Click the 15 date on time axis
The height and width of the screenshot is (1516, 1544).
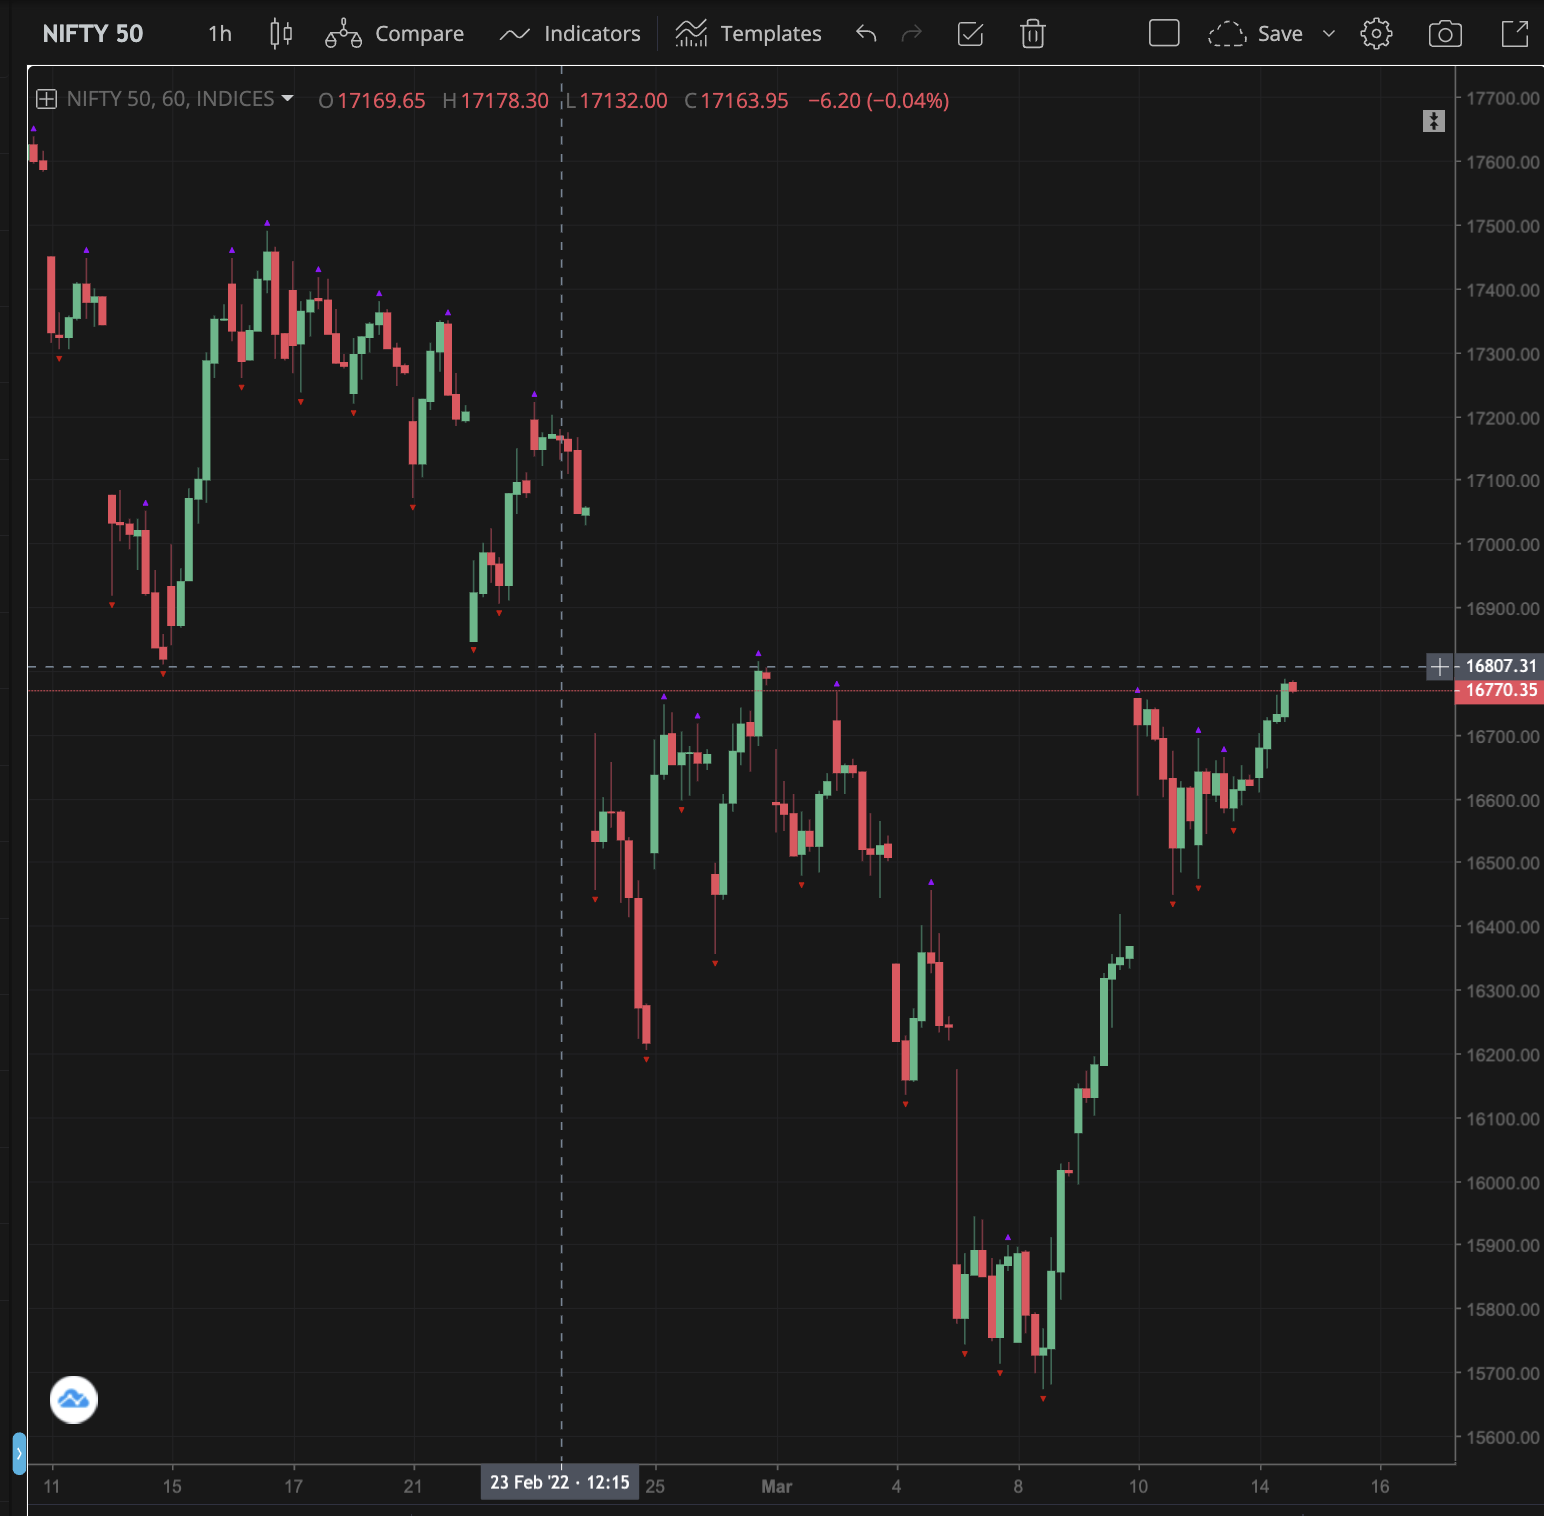172,1486
